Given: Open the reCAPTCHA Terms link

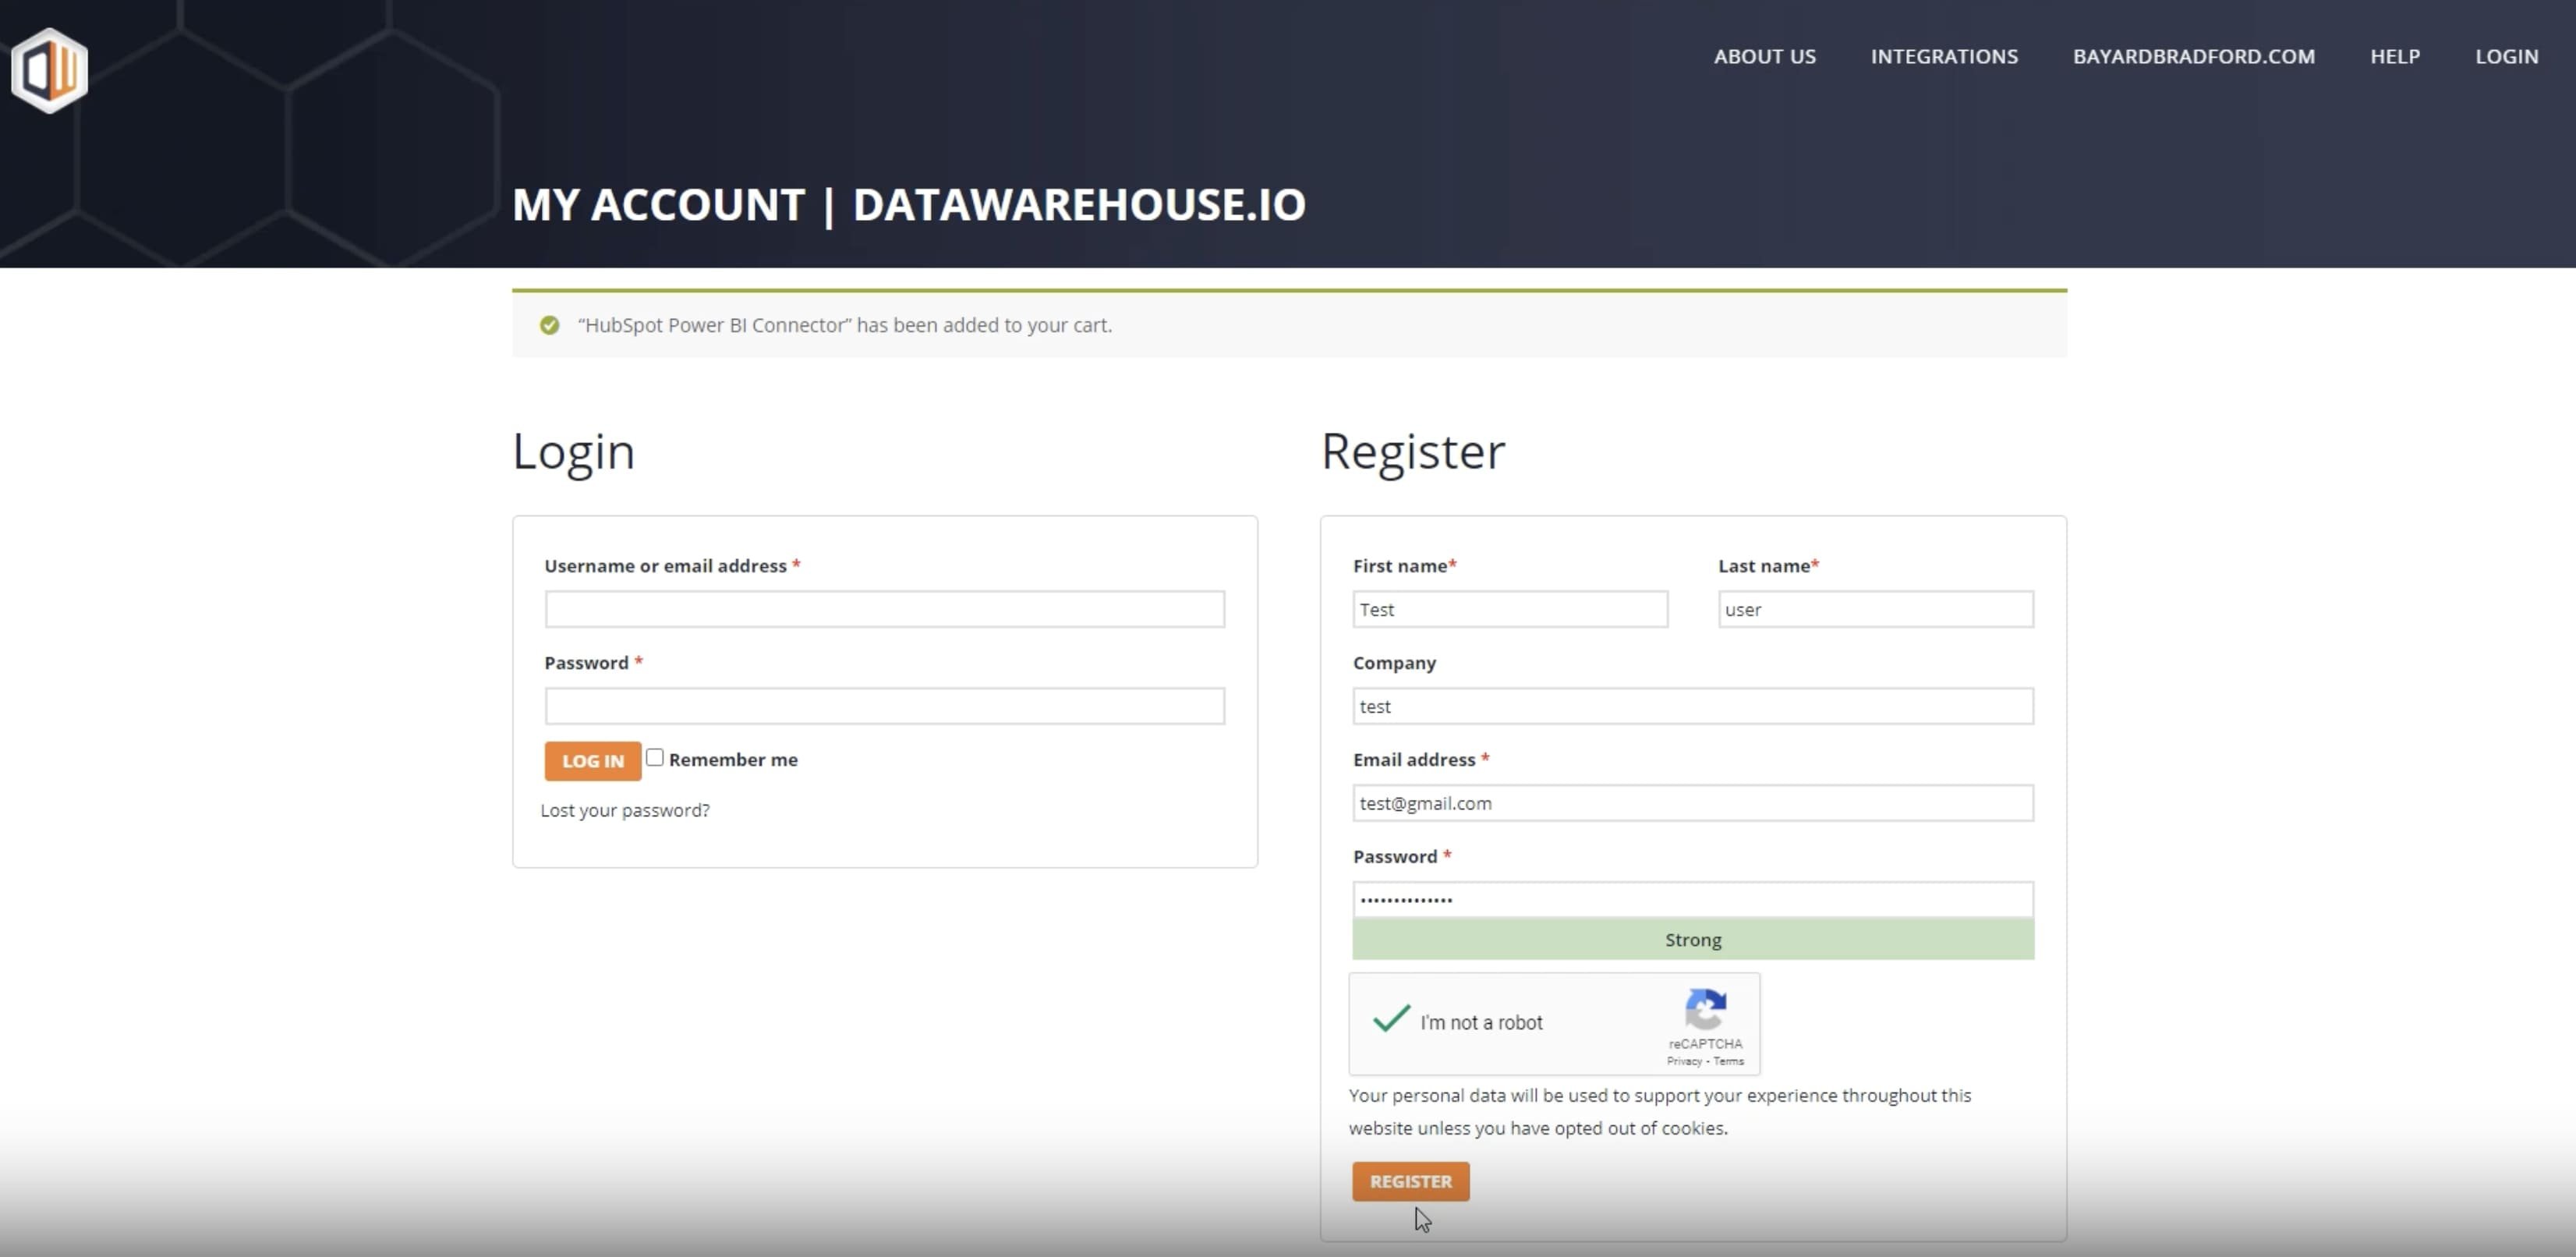Looking at the screenshot, I should [1728, 1061].
